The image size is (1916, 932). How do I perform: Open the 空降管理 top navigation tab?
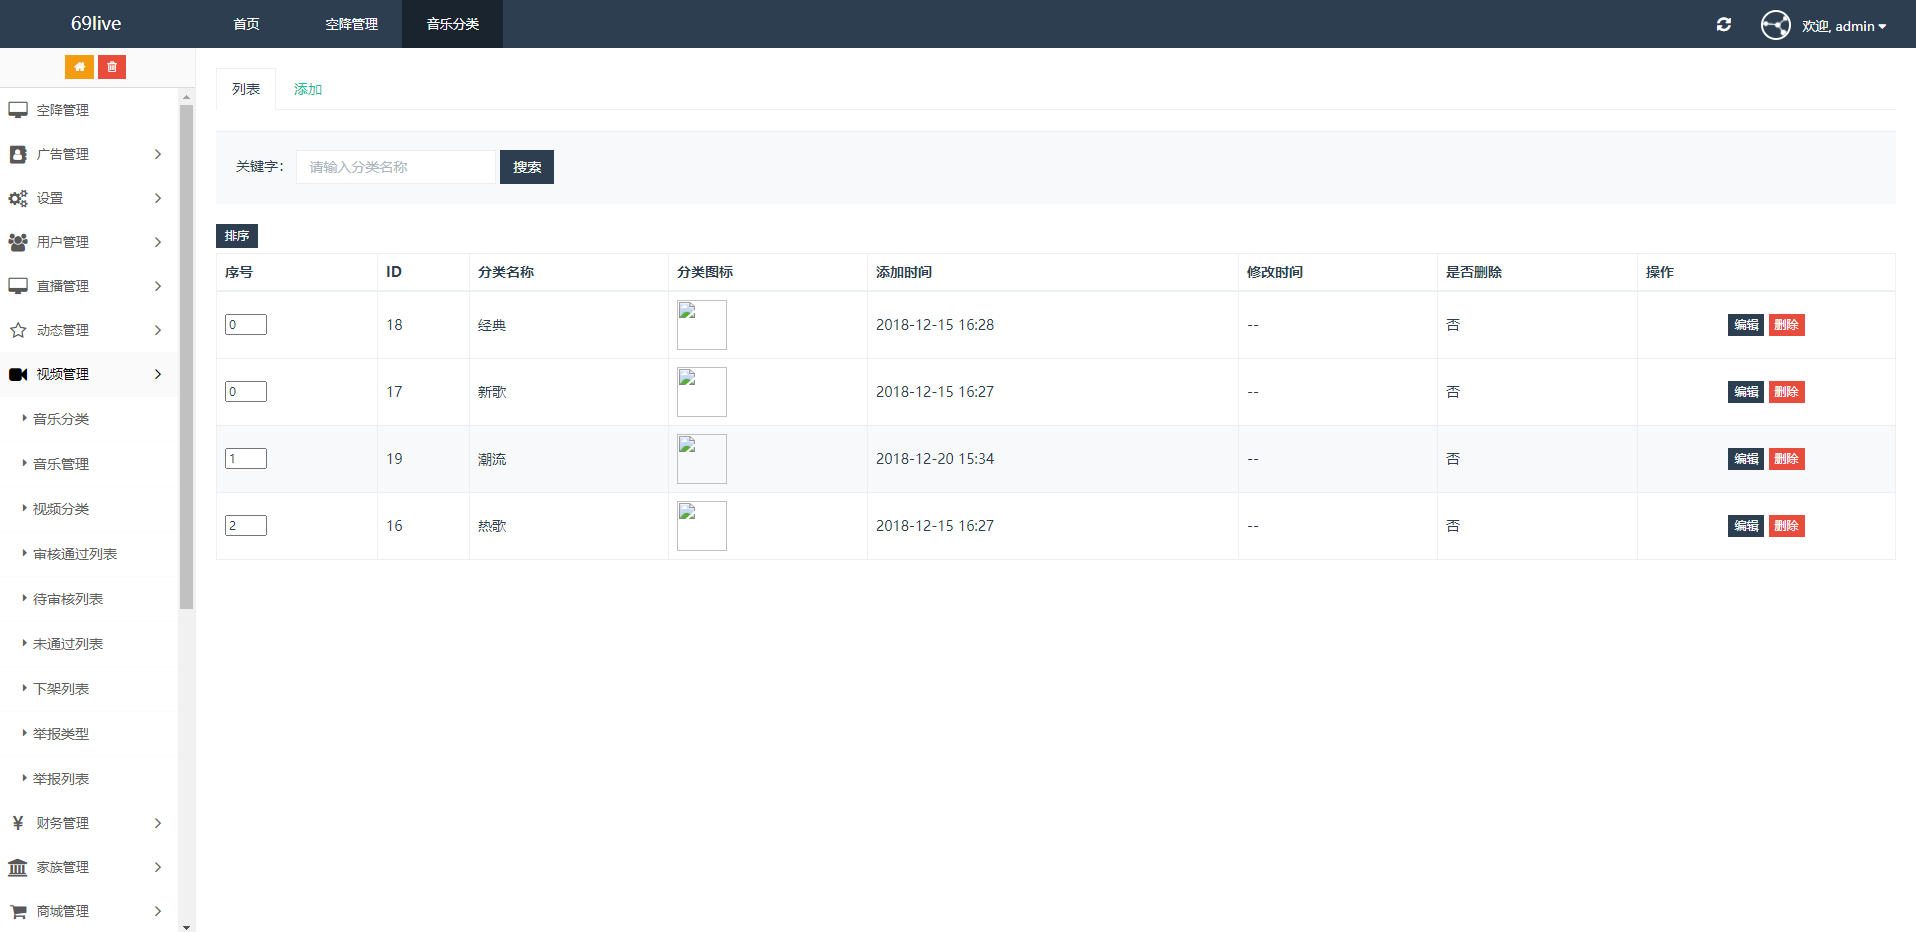(x=351, y=24)
